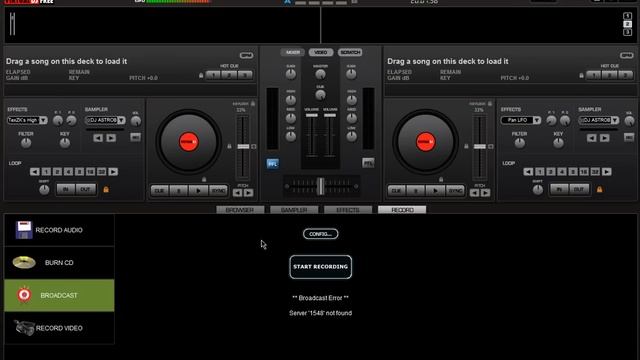
Task: Click the CONFIG button
Action: click(320, 234)
